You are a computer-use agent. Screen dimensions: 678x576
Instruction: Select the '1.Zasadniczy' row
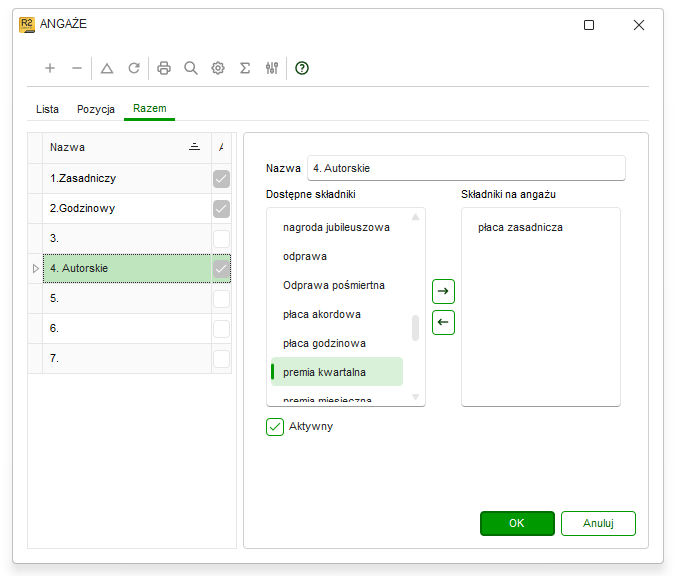(x=127, y=179)
